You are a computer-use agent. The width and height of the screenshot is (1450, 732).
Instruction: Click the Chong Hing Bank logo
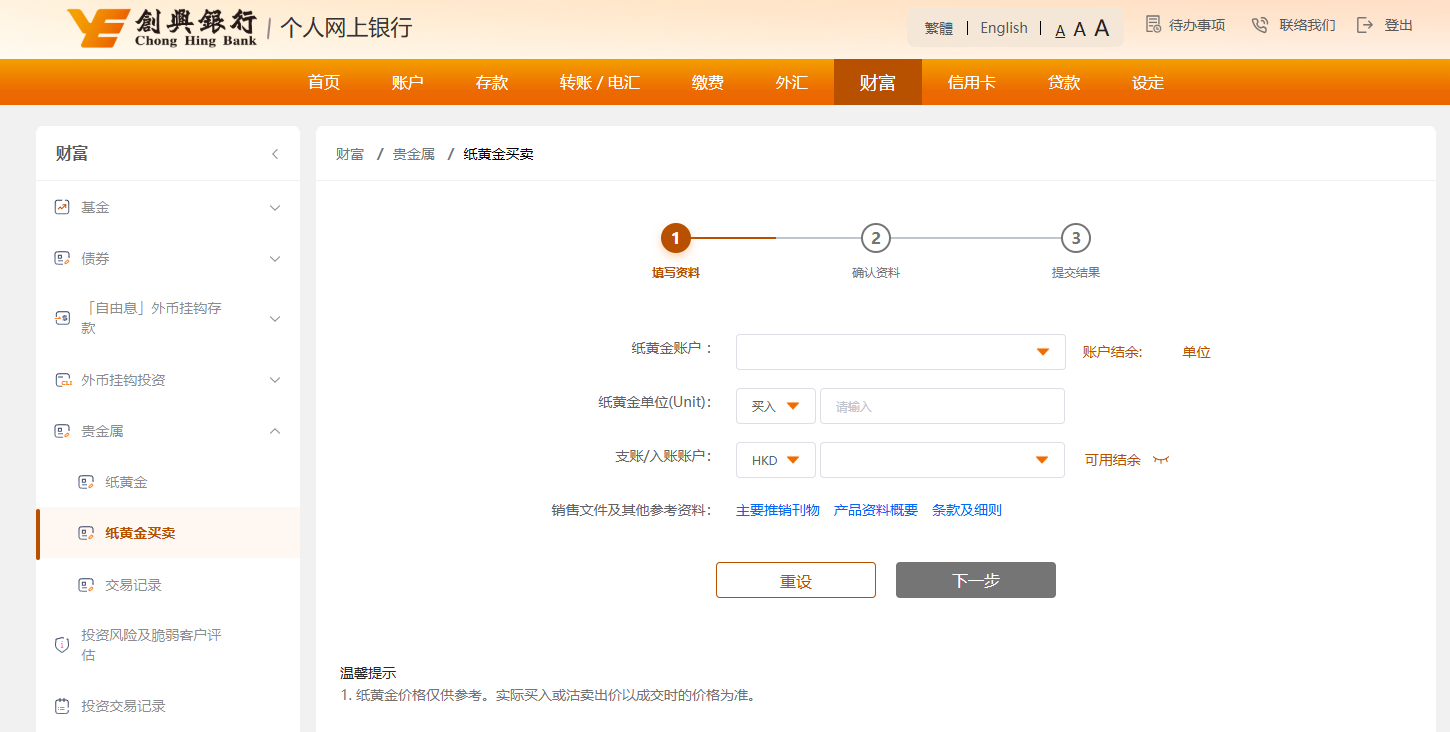161,27
